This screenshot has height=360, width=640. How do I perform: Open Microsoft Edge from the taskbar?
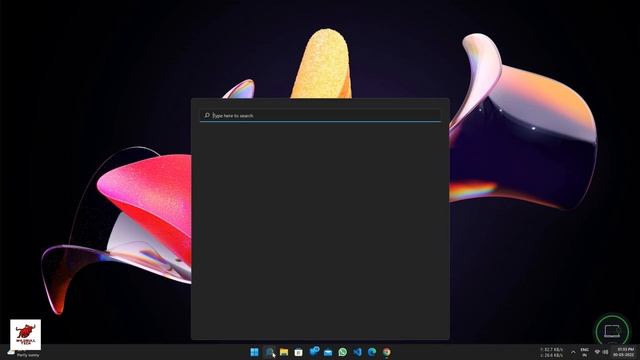point(372,352)
